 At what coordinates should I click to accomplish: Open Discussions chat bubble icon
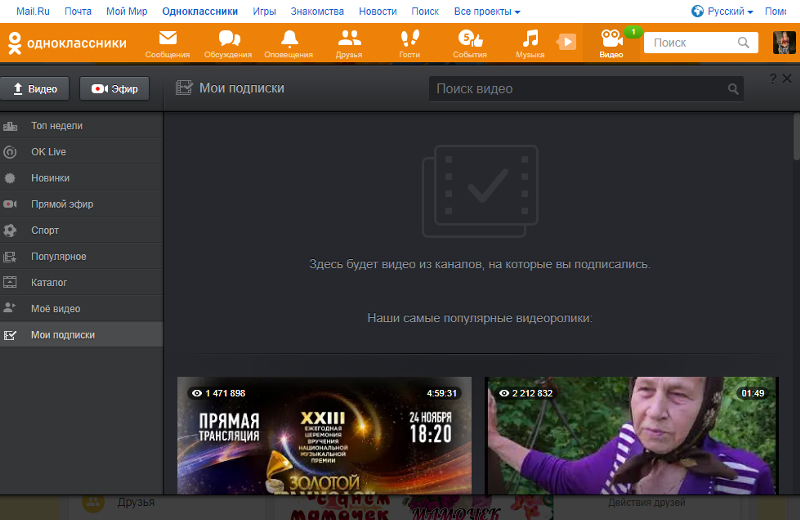point(229,40)
